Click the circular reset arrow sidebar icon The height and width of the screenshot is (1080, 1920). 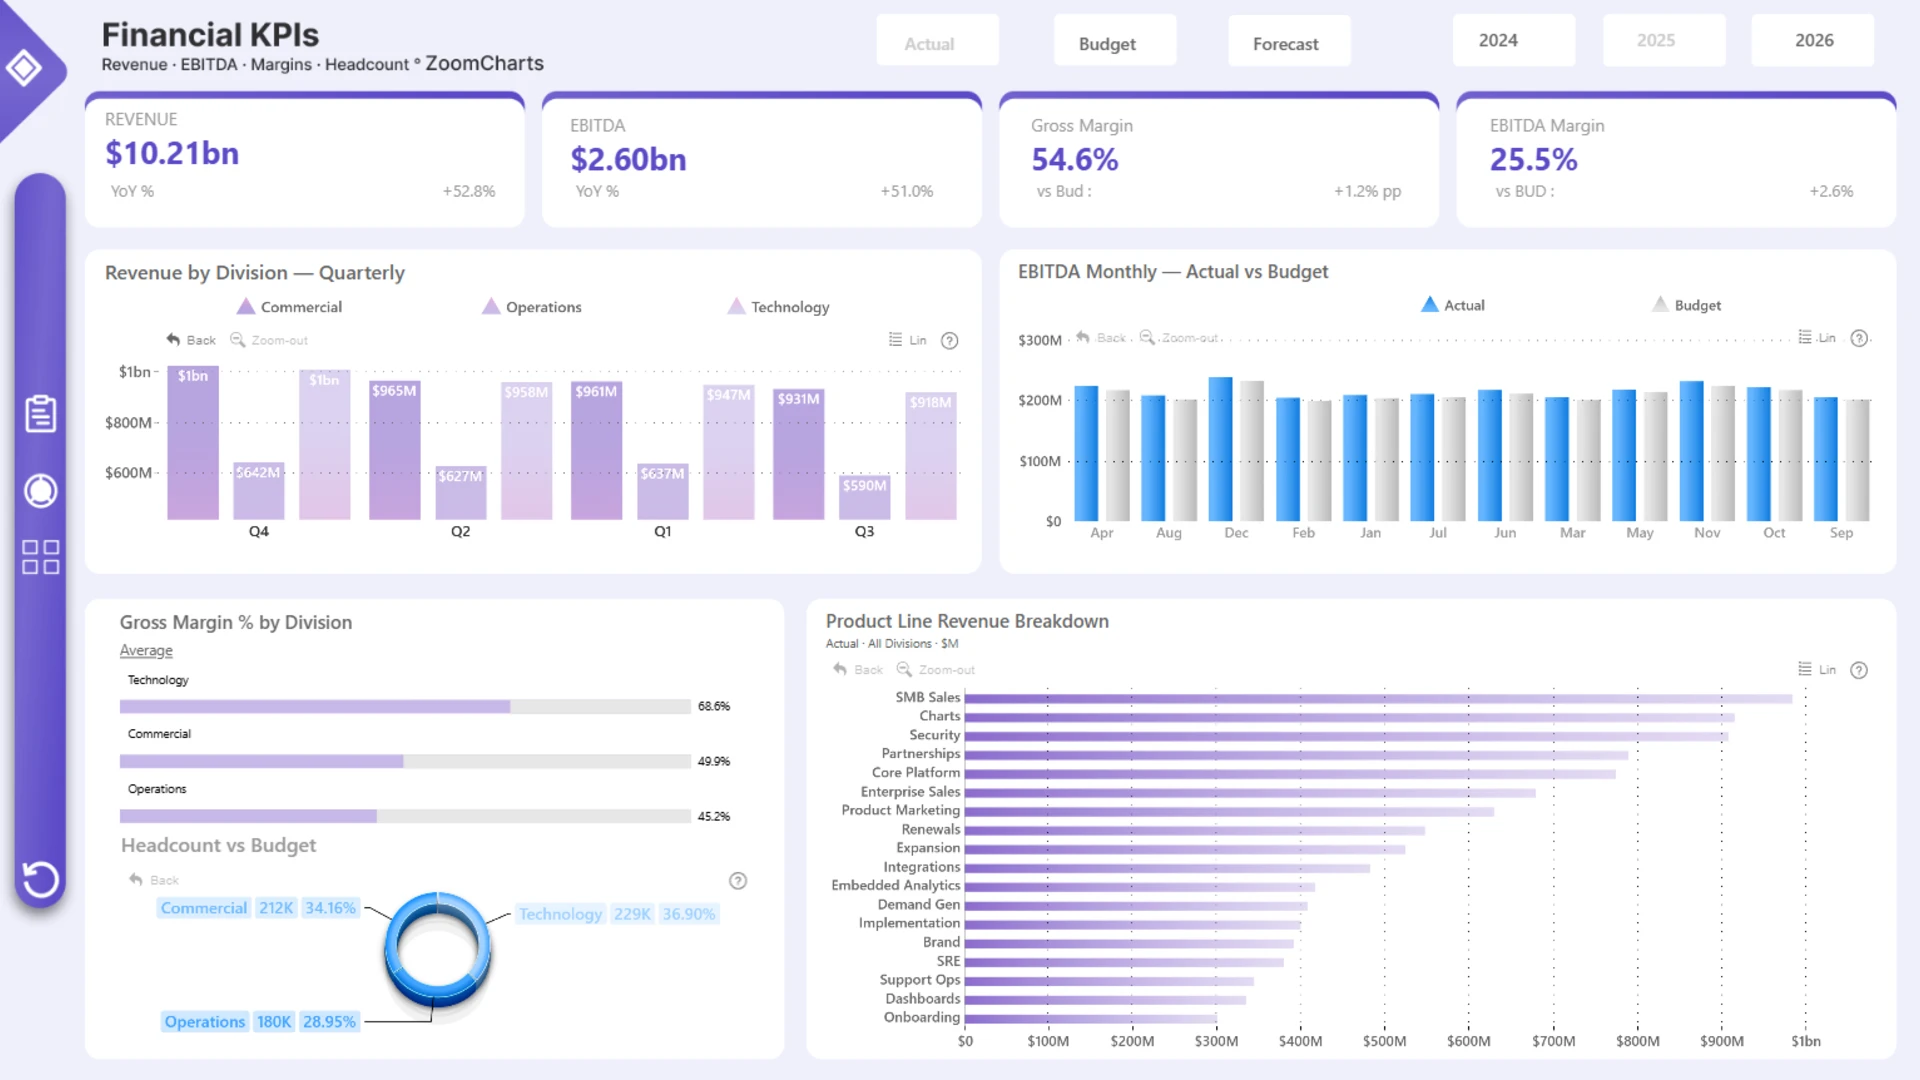[x=40, y=880]
